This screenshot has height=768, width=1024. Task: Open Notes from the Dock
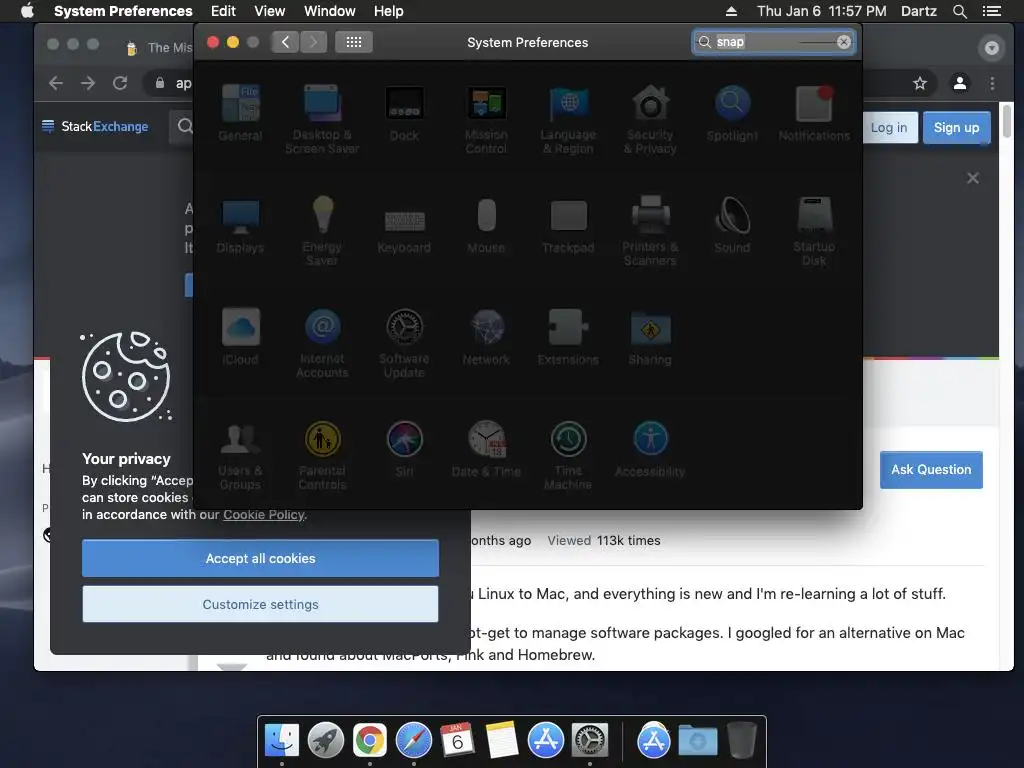(x=502, y=740)
